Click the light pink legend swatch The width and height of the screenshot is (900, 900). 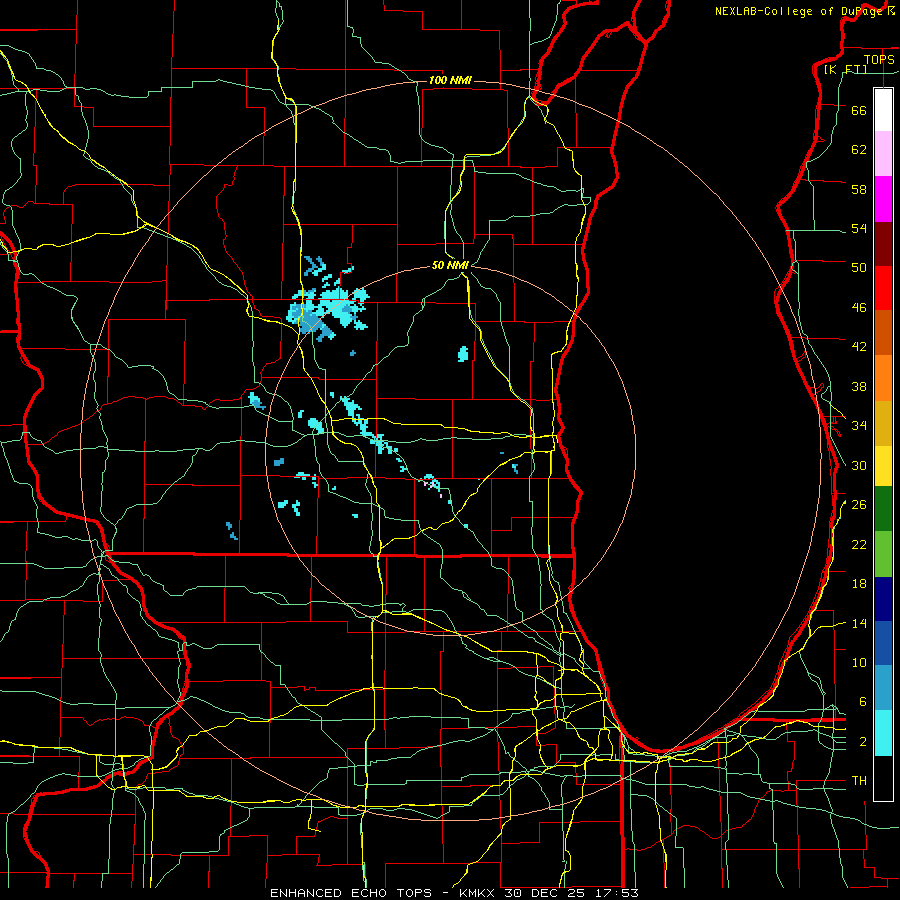(883, 154)
